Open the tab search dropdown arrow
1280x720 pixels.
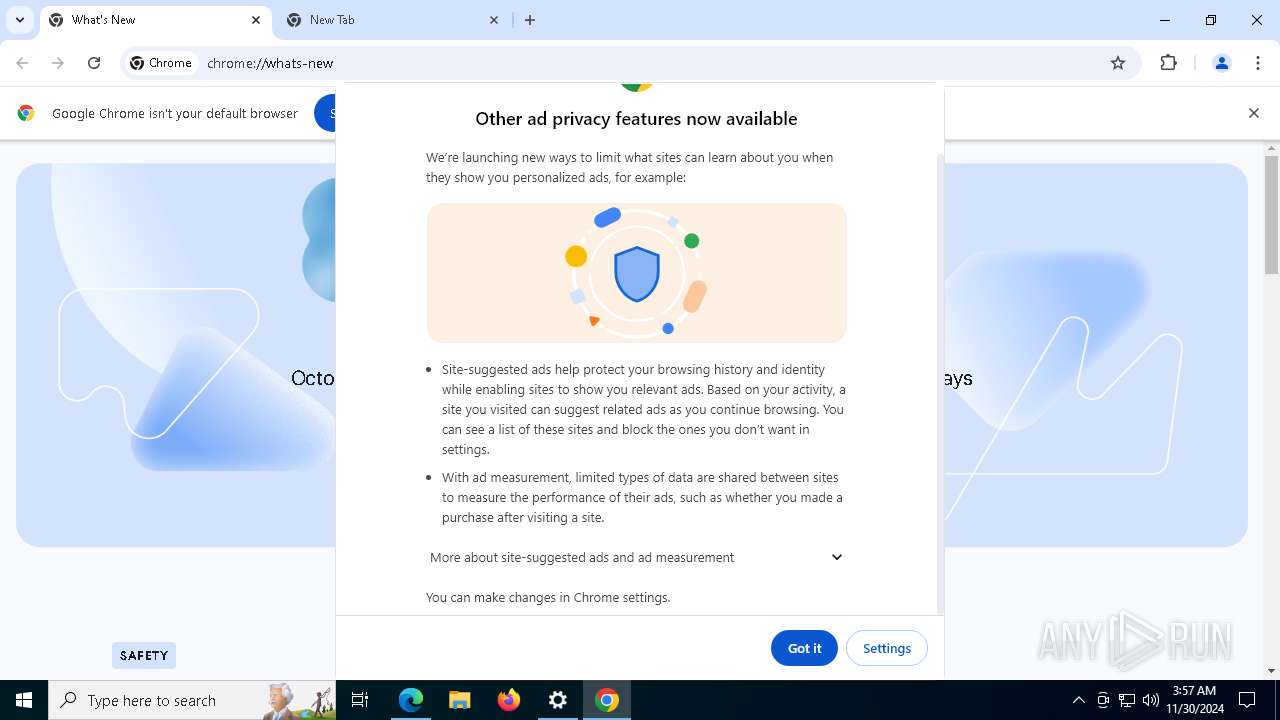coord(20,20)
